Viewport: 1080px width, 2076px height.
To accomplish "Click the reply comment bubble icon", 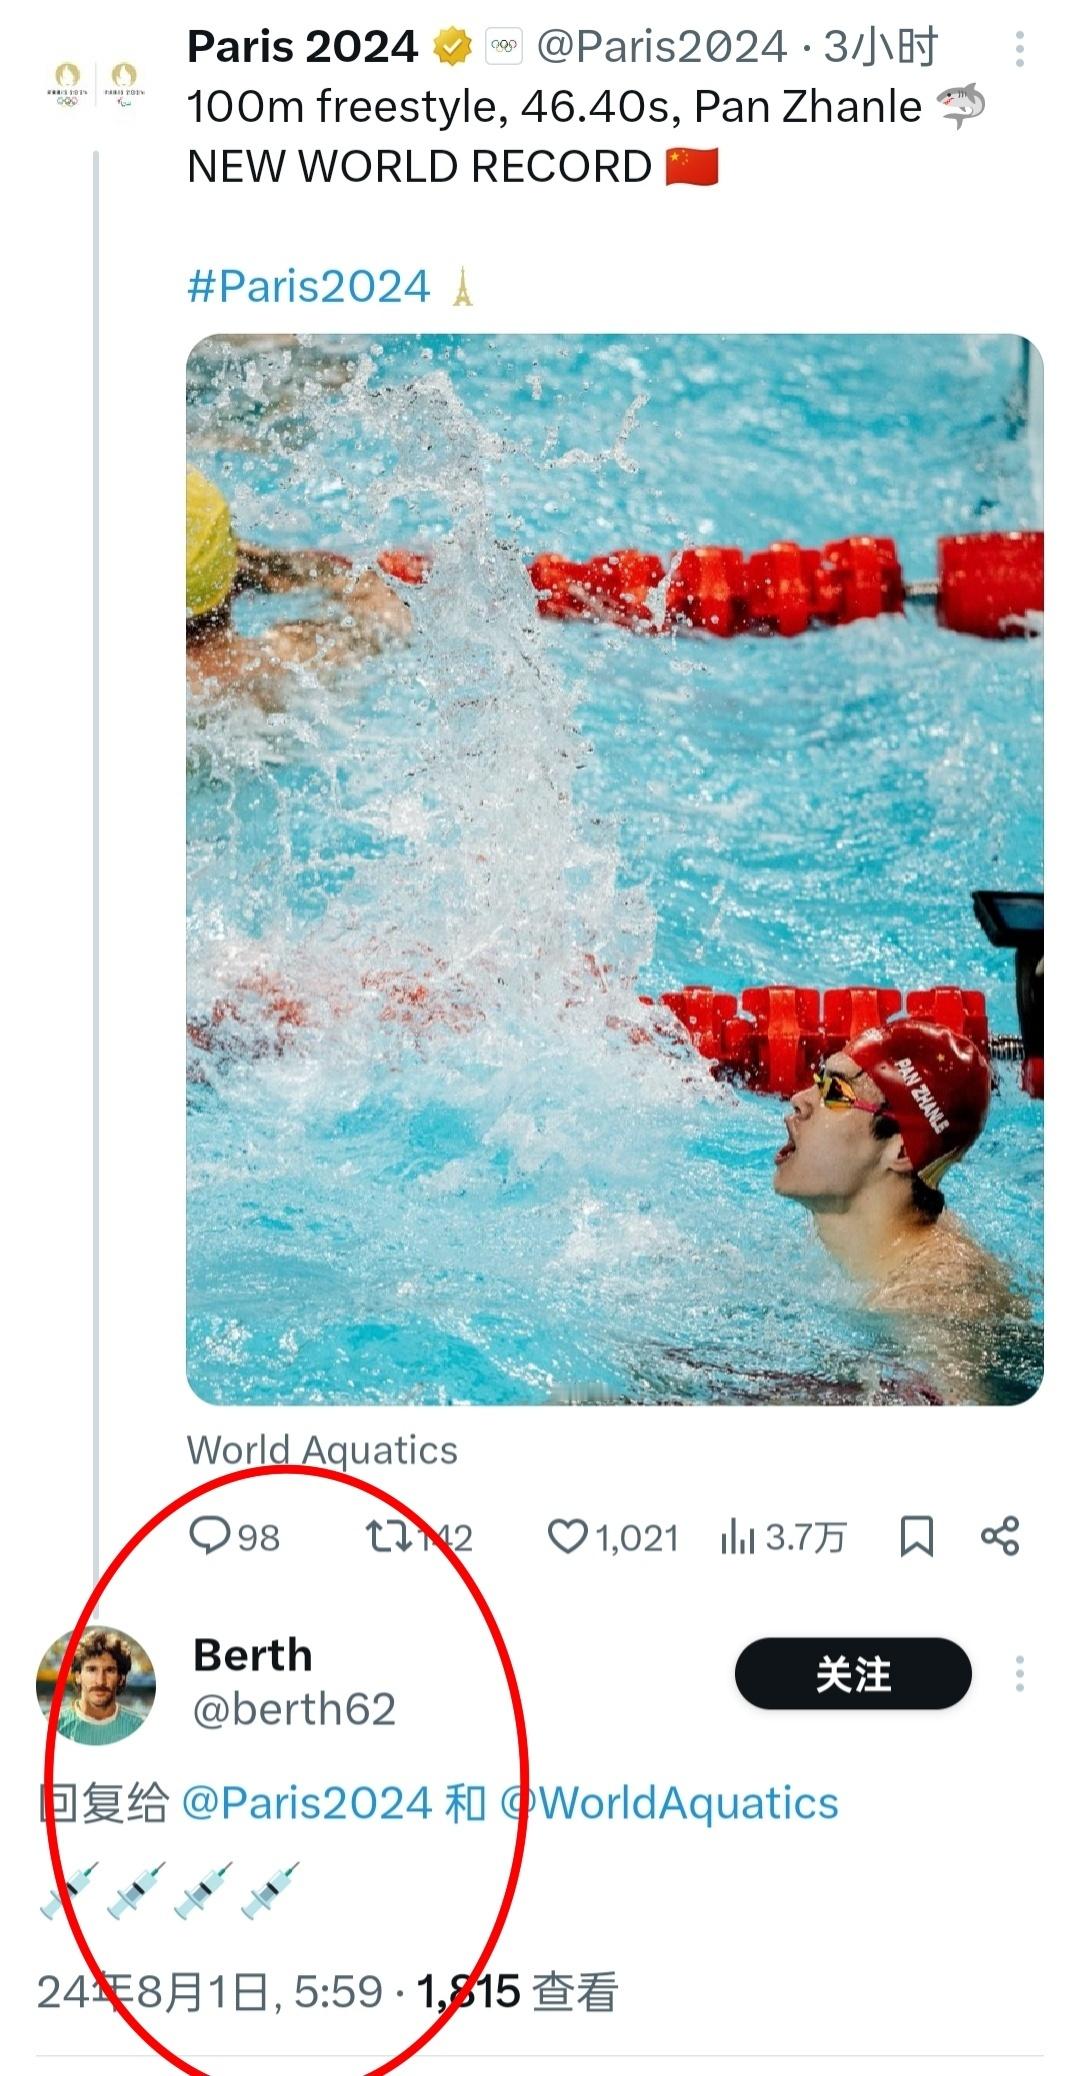I will coord(210,1536).
